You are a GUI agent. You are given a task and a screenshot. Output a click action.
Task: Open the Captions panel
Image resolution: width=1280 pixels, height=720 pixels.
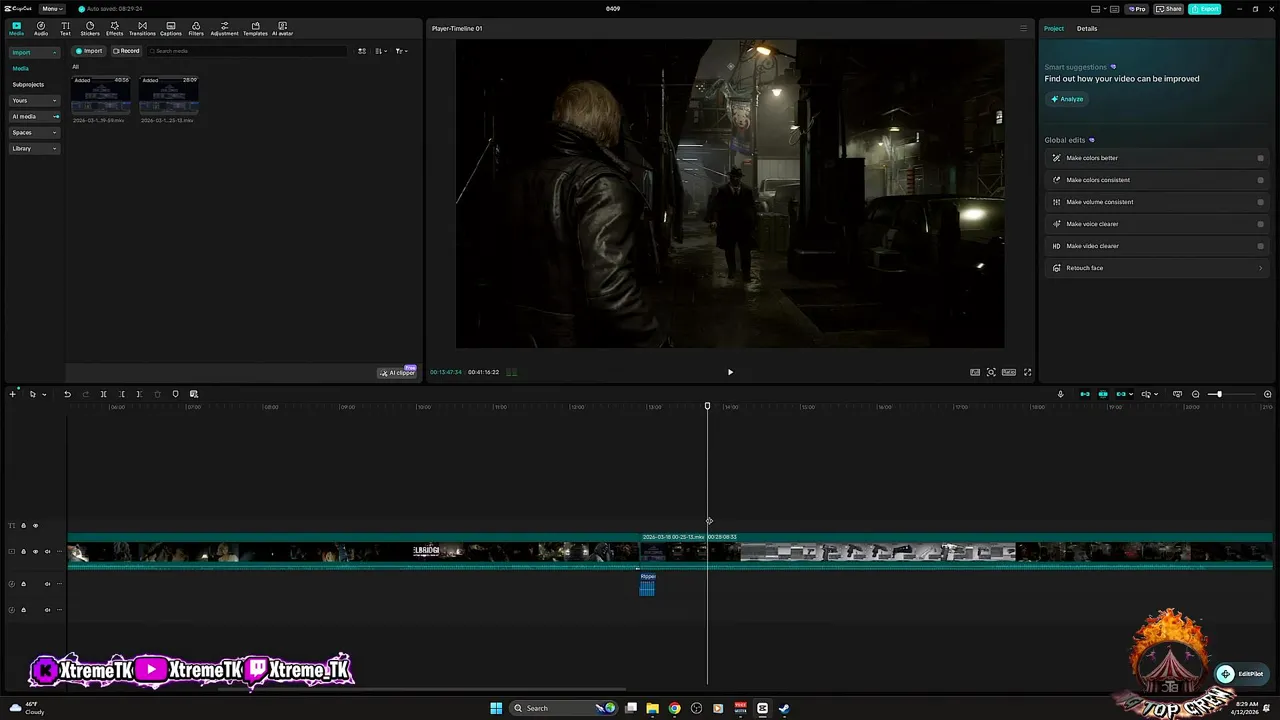[x=171, y=28]
